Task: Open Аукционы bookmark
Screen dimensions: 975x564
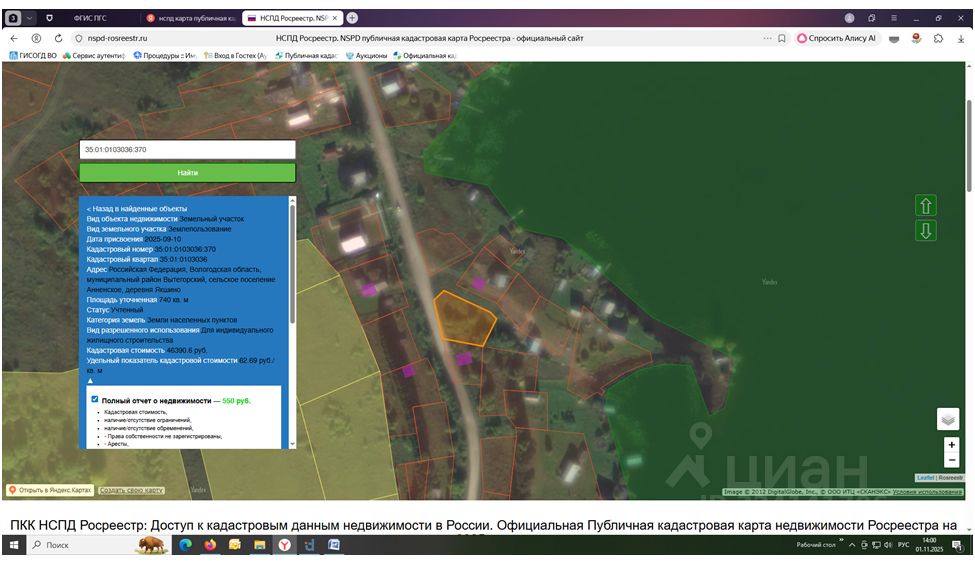Action: [366, 55]
